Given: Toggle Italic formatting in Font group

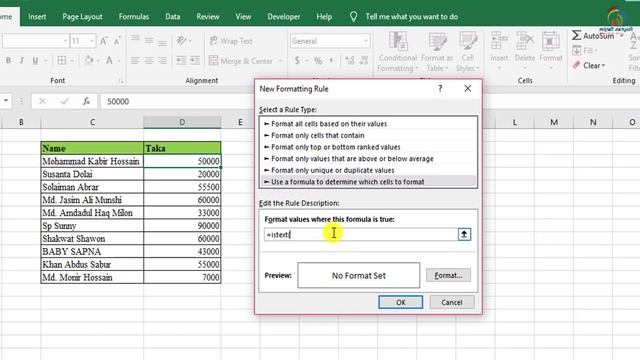Looking at the screenshot, I should tap(22, 60).
